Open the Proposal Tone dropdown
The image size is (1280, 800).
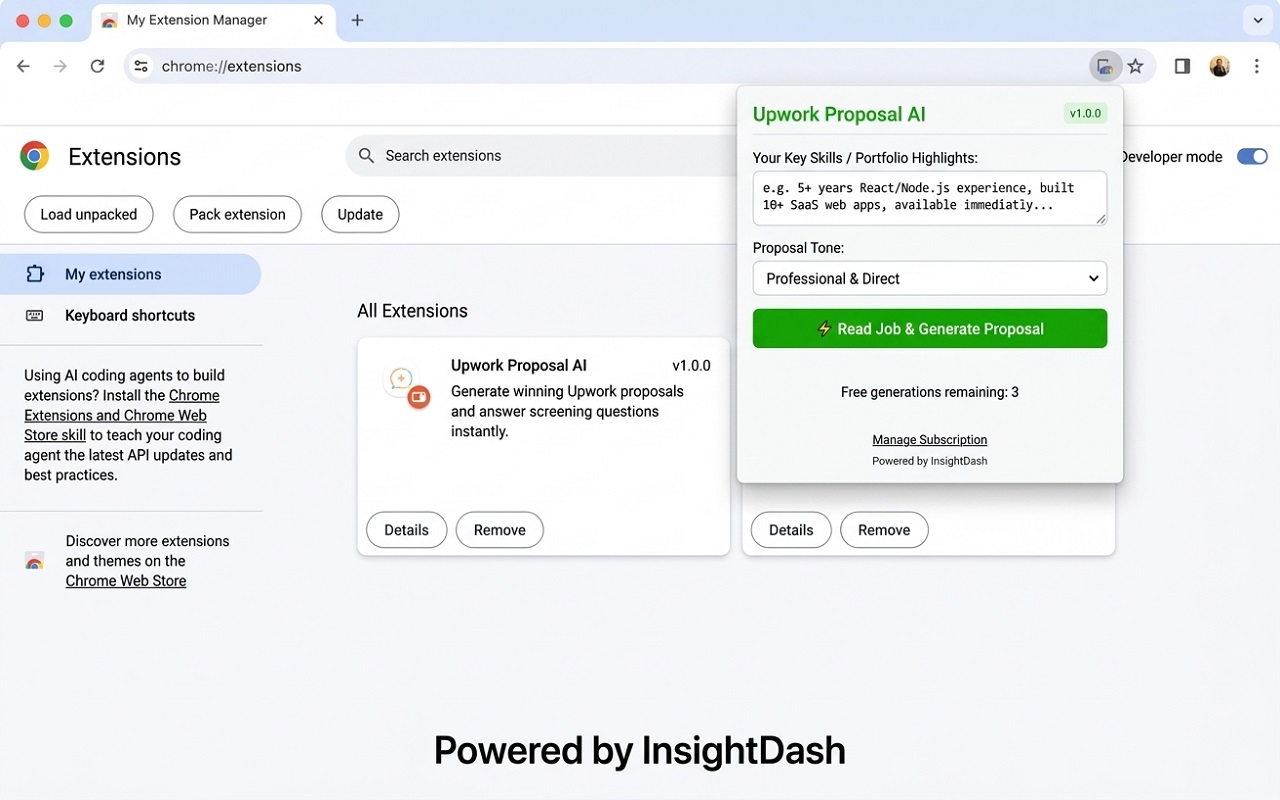(x=930, y=278)
